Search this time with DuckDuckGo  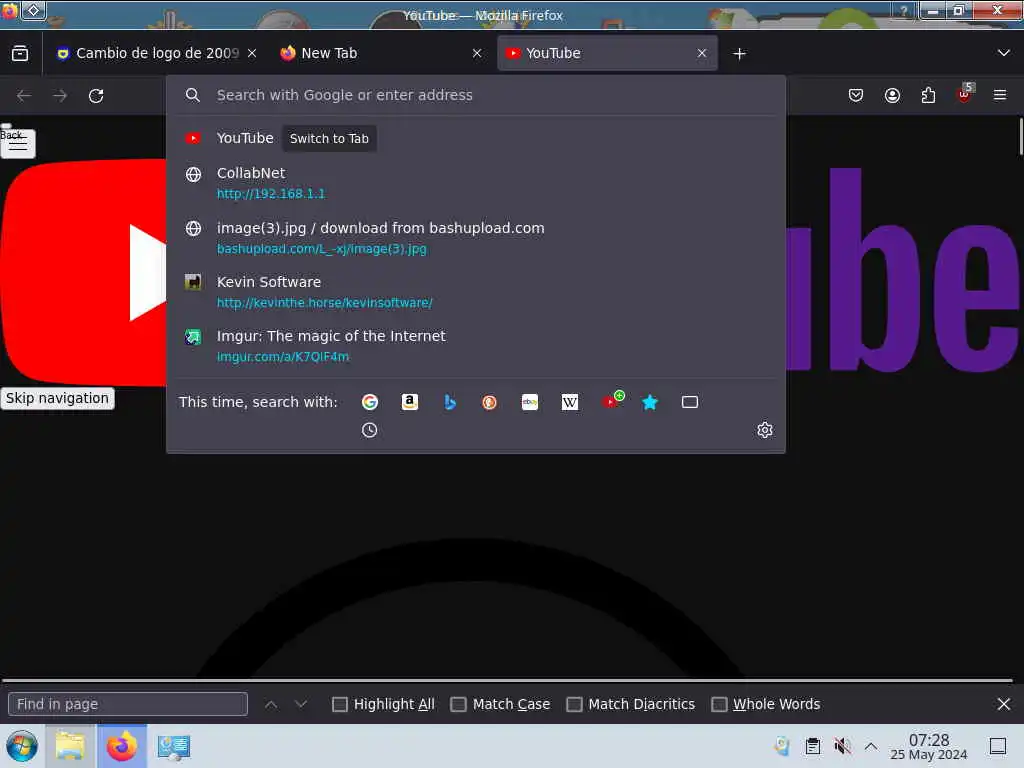tap(489, 402)
